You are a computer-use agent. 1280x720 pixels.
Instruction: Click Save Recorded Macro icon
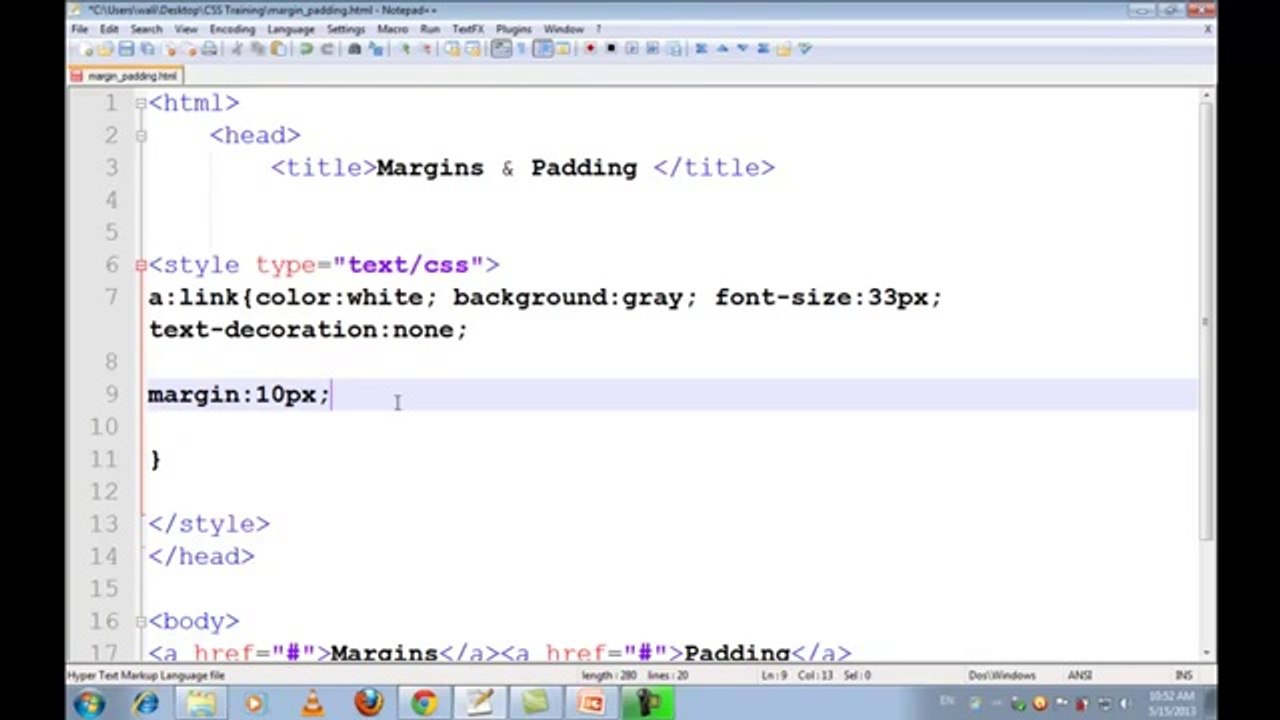coord(674,48)
